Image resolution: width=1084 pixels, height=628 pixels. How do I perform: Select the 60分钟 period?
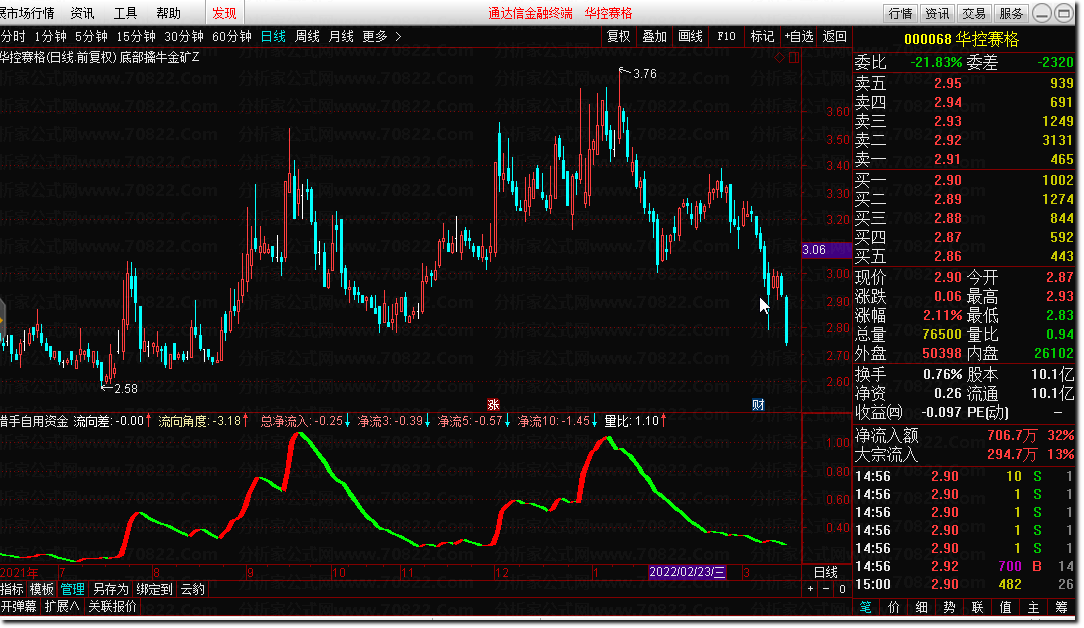[232, 36]
